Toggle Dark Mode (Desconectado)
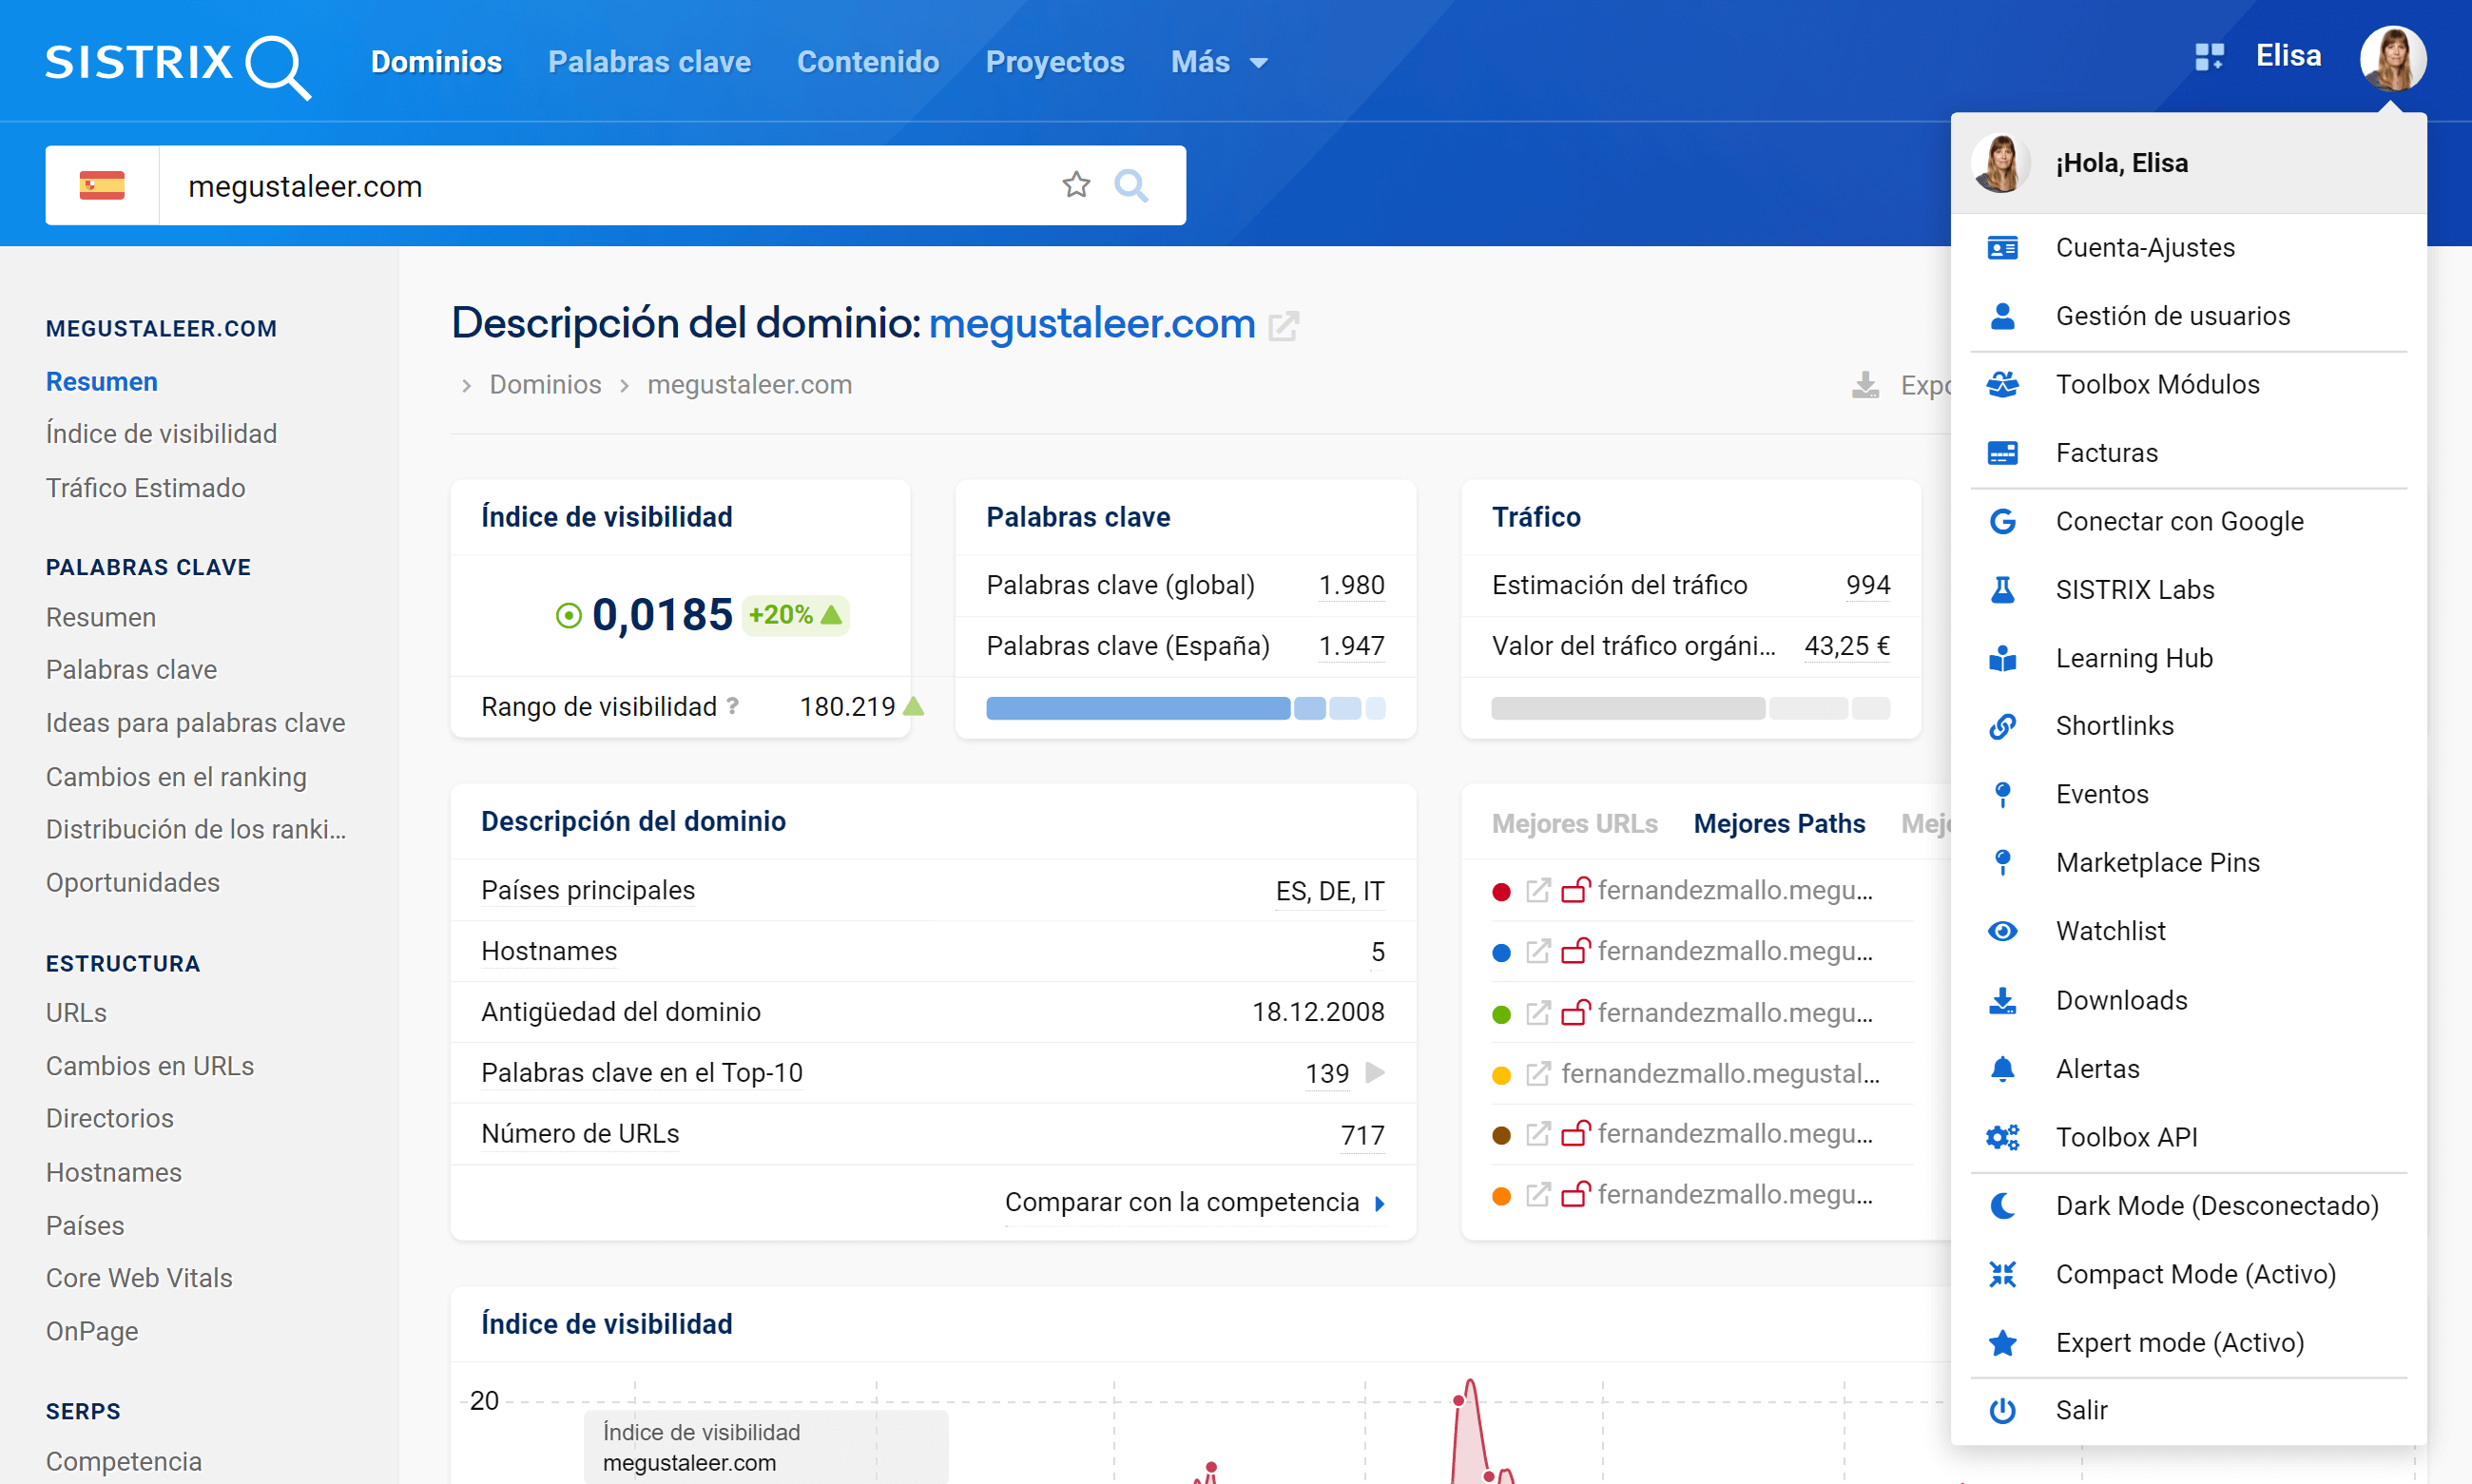This screenshot has width=2472, height=1484. (2216, 1206)
